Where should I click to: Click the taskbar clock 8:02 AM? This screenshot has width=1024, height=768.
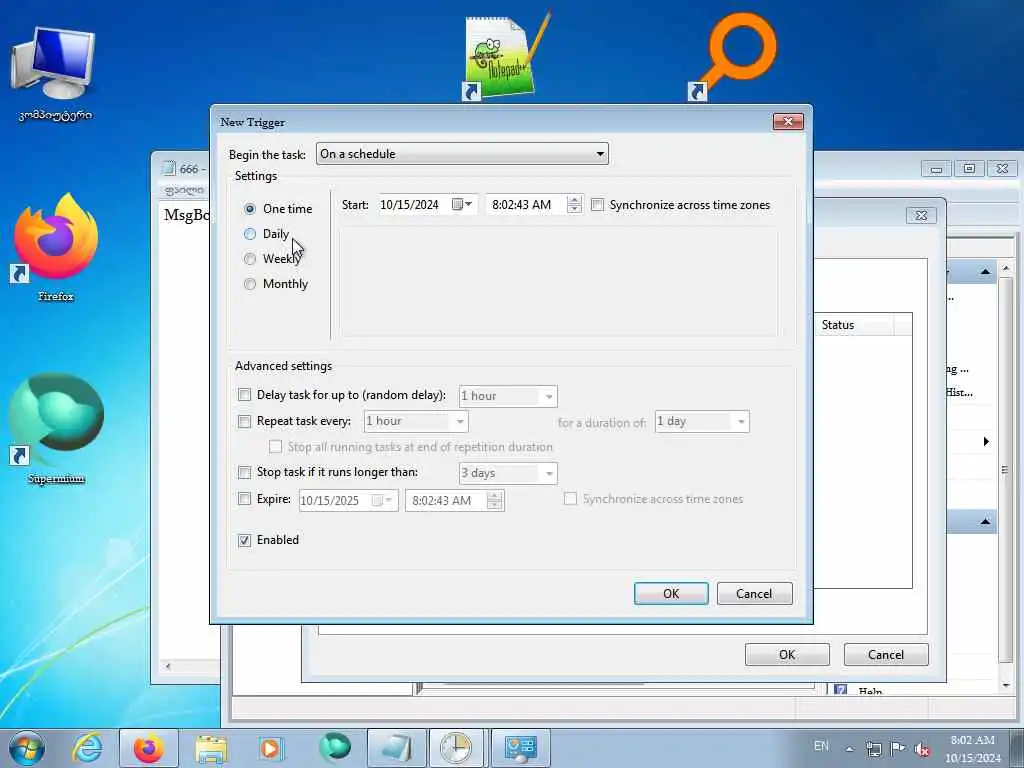click(x=972, y=740)
